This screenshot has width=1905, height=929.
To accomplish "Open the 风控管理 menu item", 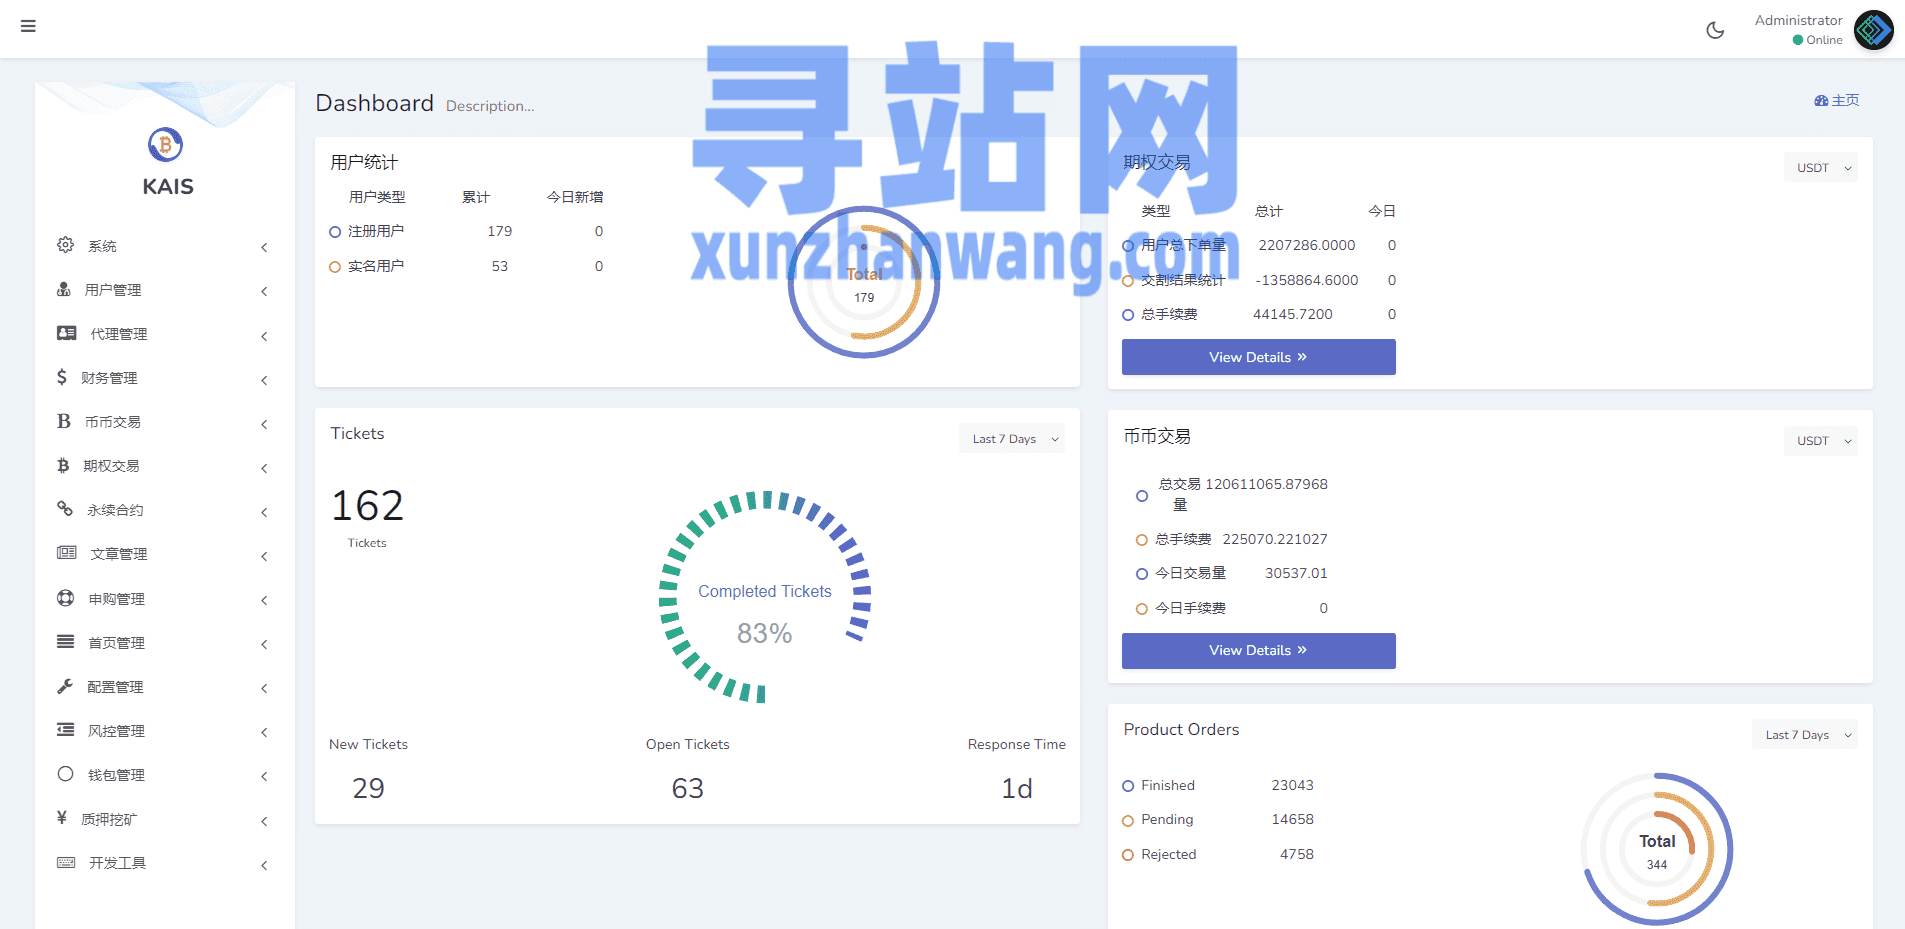I will point(165,731).
